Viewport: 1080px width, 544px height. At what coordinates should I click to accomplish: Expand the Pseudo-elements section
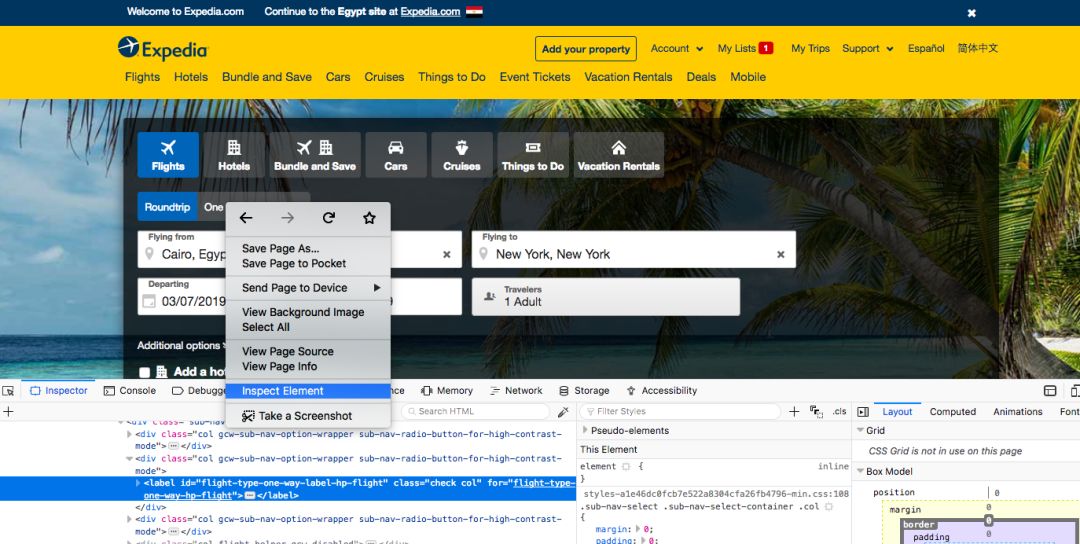tap(585, 430)
